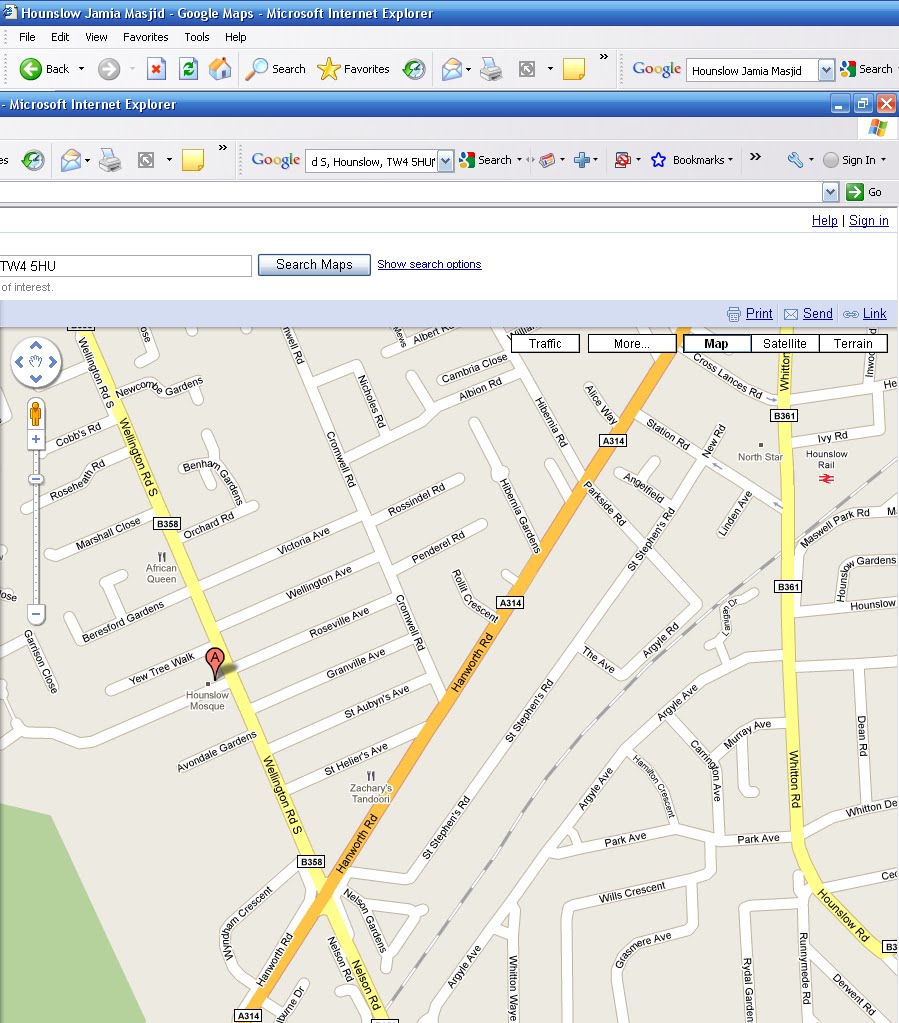Click the printer icon in the back window toolbar
Image resolution: width=899 pixels, height=1023 pixels.
(x=491, y=69)
